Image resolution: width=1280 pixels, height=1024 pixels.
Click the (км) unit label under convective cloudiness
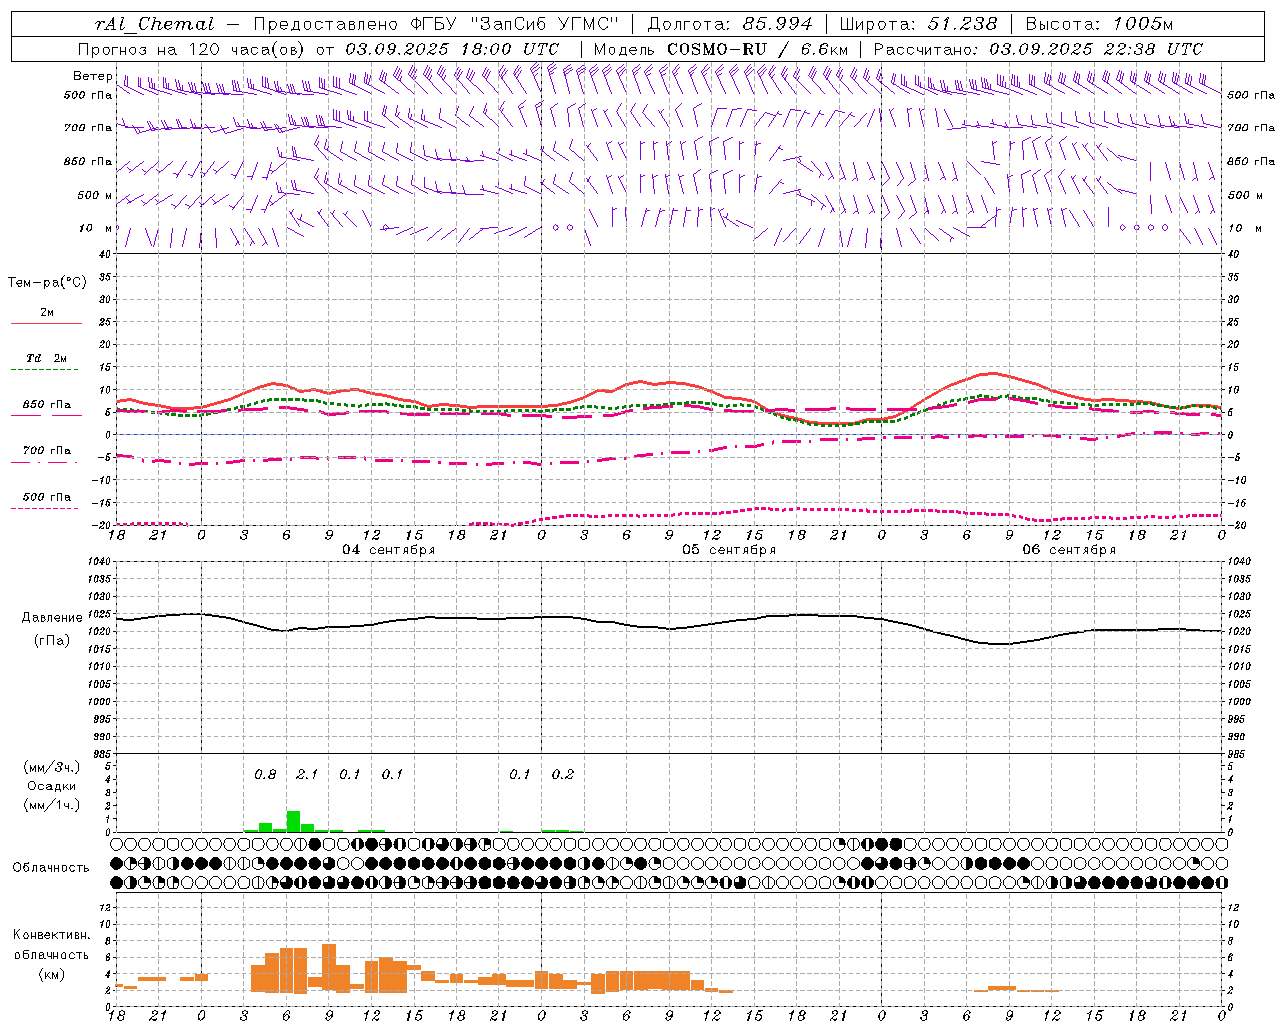(x=51, y=974)
